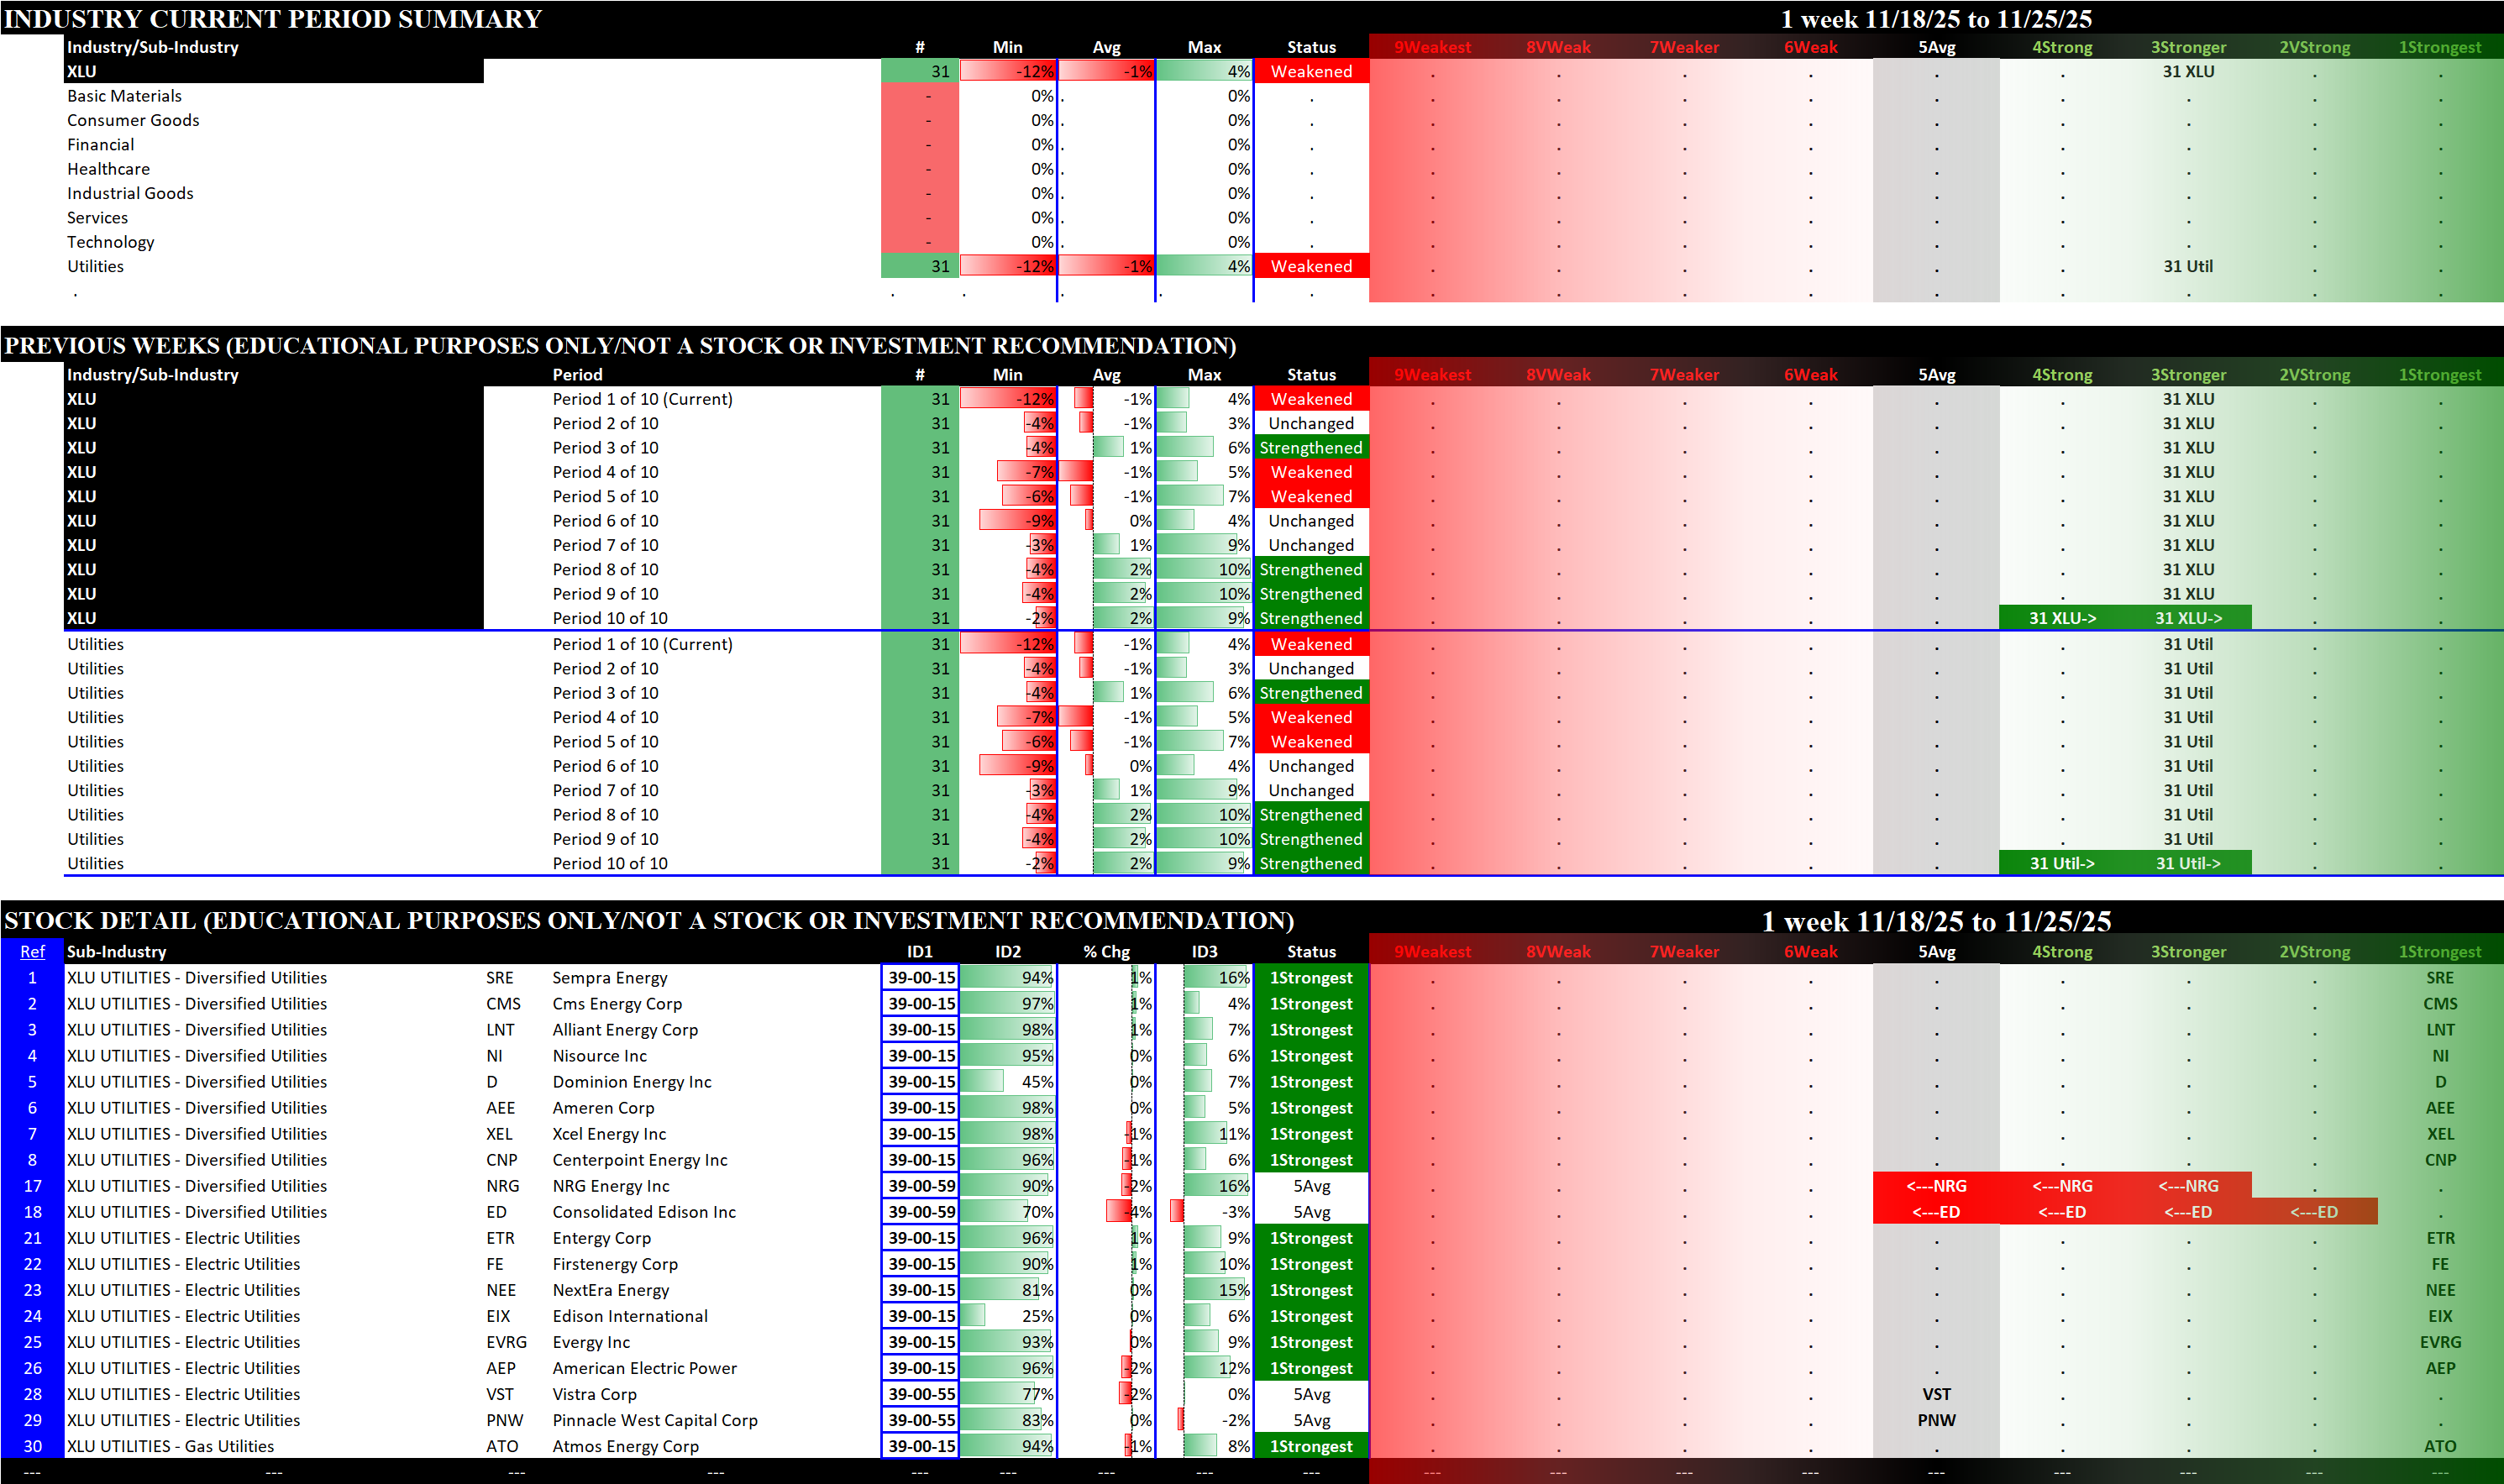
Task: Select the red <---ED cell under 5Avg
Action: click(x=1936, y=1212)
